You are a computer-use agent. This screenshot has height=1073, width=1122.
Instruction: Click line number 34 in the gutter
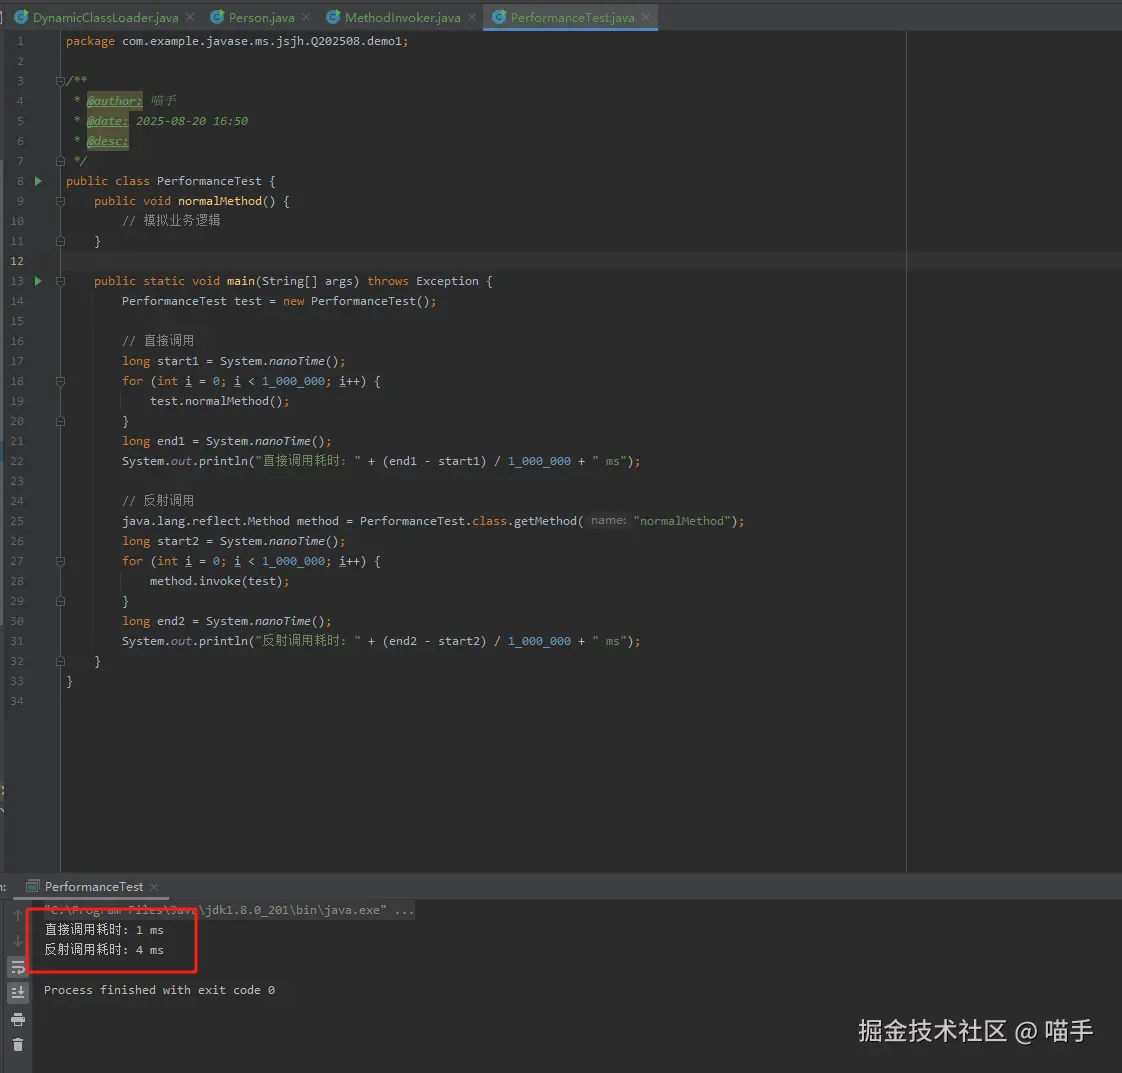click(x=17, y=702)
